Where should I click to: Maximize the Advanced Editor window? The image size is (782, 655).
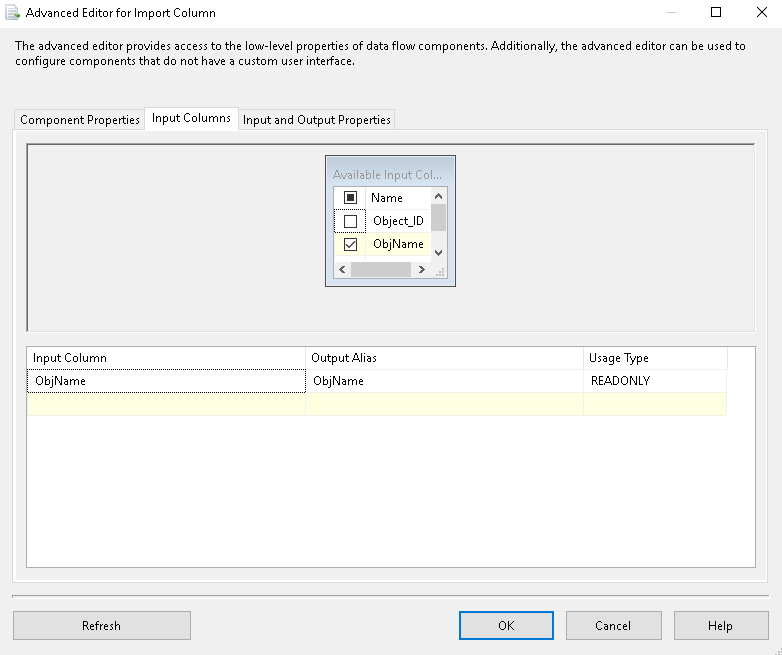point(716,13)
